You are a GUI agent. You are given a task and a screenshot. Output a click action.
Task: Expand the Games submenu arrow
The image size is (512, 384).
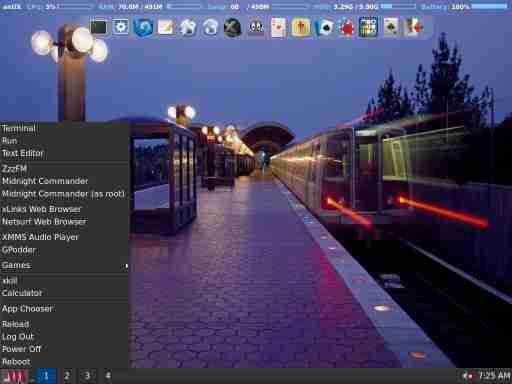point(126,266)
